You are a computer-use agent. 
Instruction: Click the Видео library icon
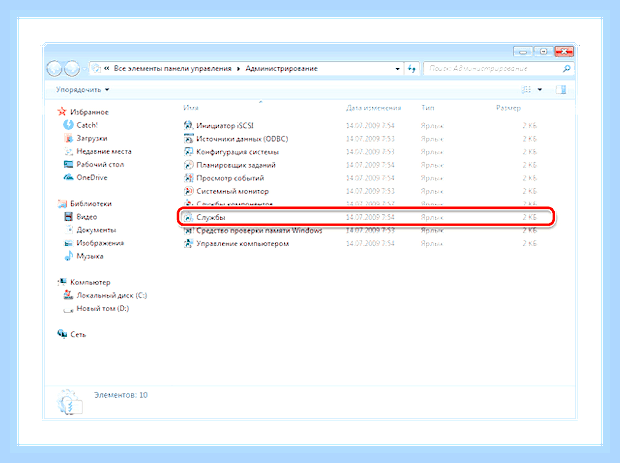[68, 217]
